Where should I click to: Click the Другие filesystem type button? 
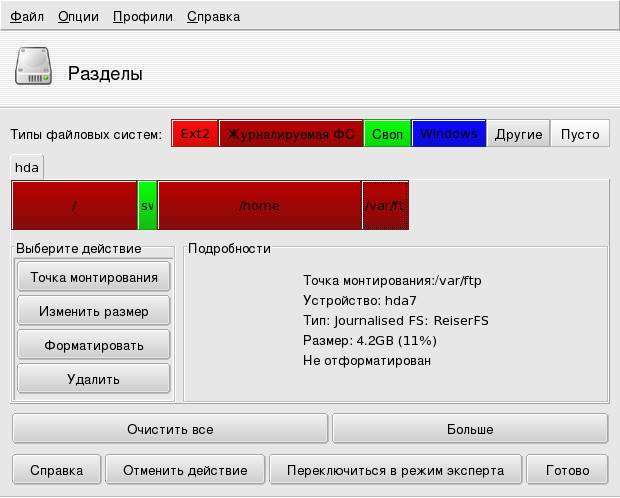coord(518,134)
